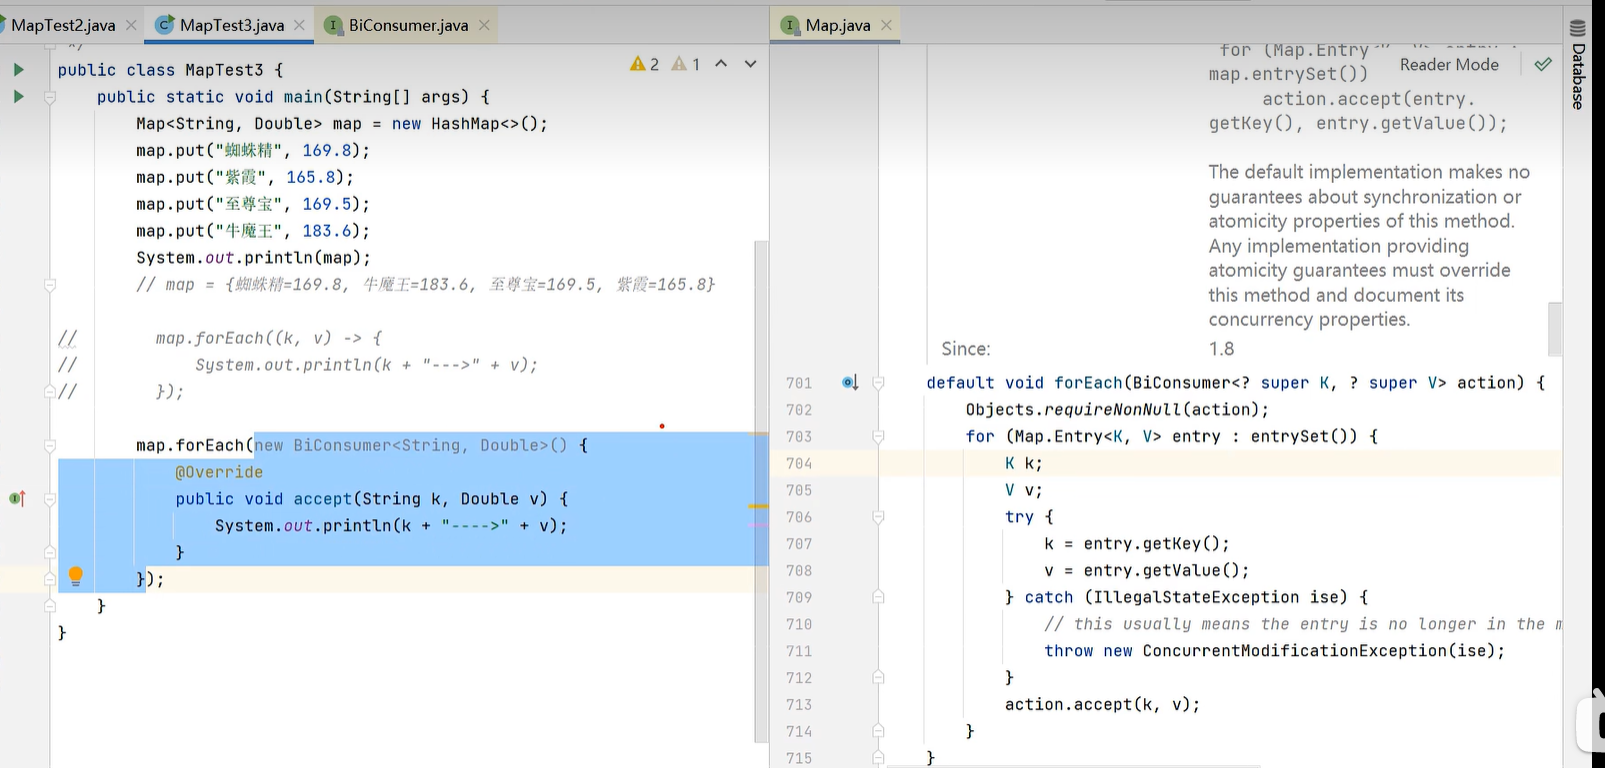Switch to the MapTest2.java tab
Image resolution: width=1605 pixels, height=768 pixels.
(62, 25)
